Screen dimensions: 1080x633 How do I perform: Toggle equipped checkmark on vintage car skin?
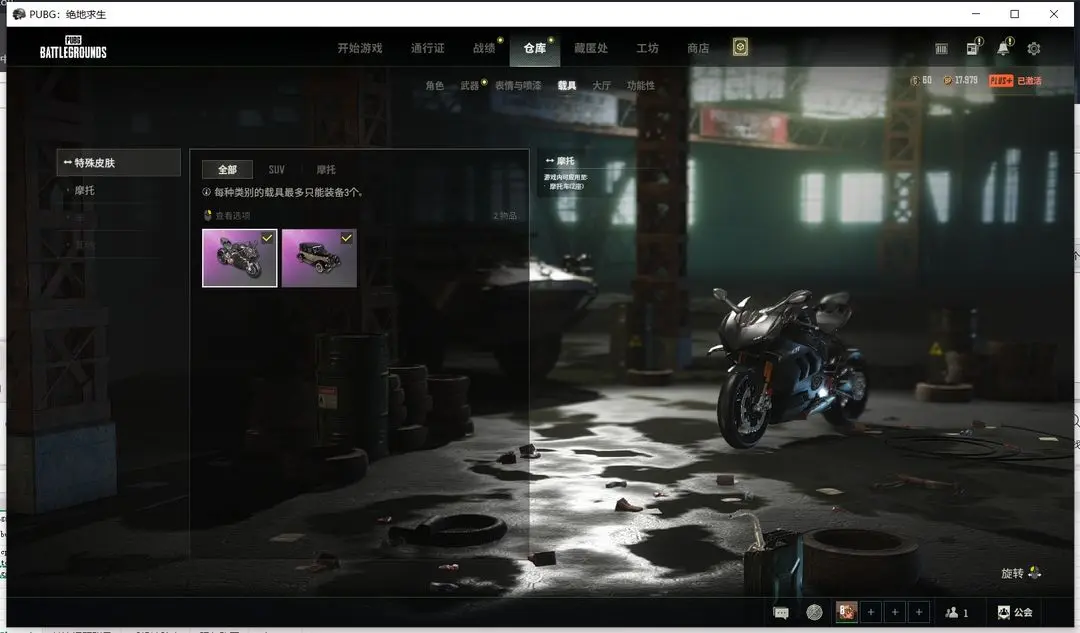(x=346, y=238)
